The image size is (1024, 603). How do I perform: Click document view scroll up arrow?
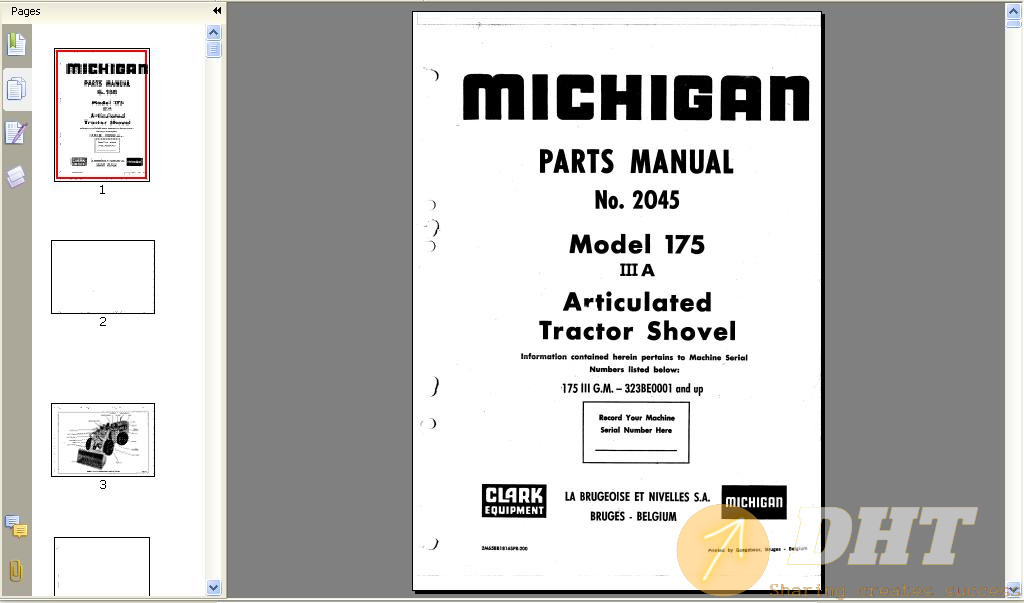pos(1014,11)
